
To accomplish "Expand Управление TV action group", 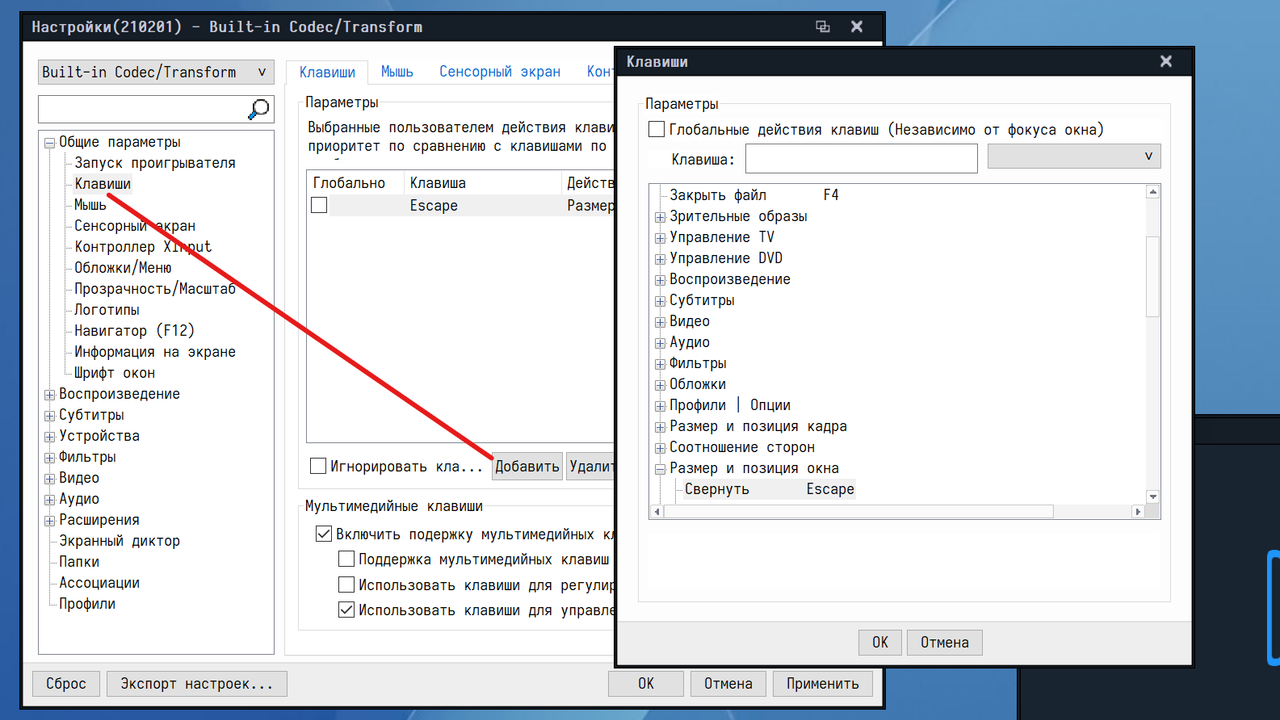I will 660,238.
